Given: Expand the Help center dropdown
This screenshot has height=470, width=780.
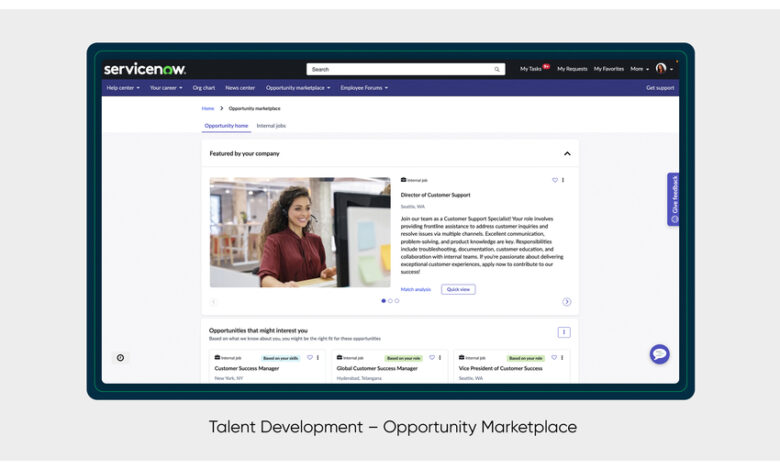Looking at the screenshot, I should click(x=123, y=88).
